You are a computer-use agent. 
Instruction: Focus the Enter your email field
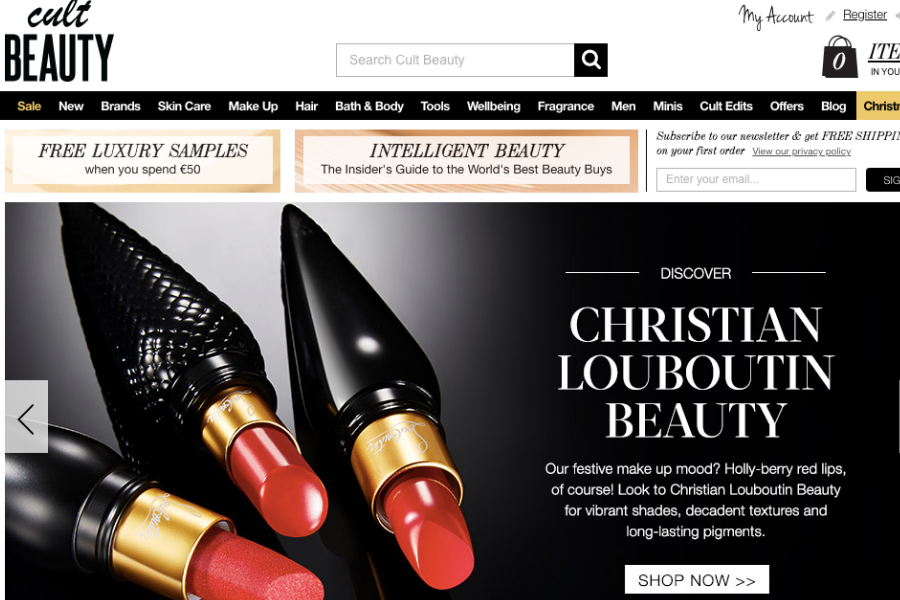(756, 179)
